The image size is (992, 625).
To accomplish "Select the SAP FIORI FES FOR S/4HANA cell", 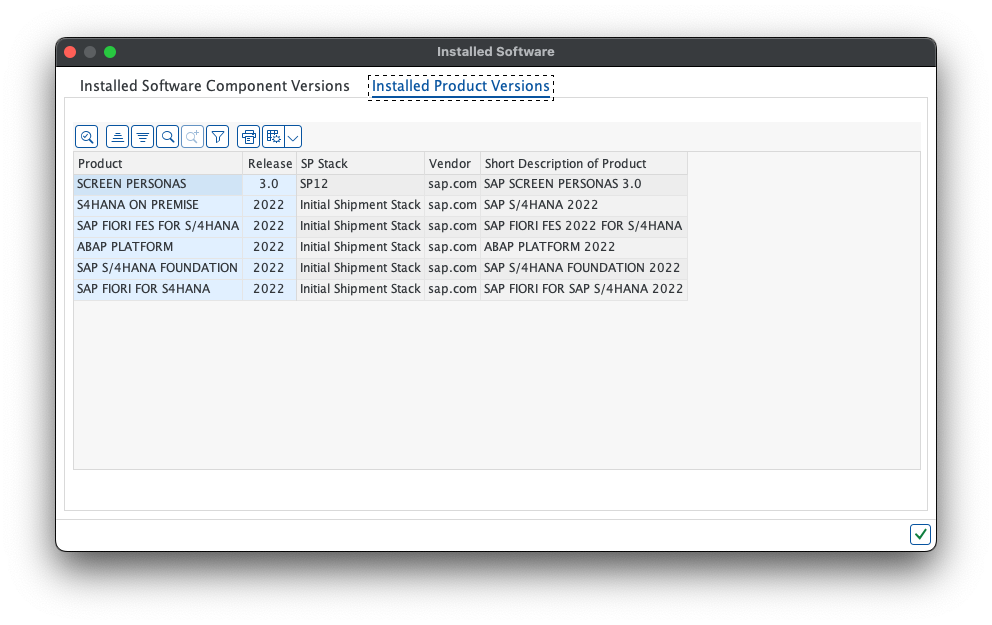I will coord(158,226).
